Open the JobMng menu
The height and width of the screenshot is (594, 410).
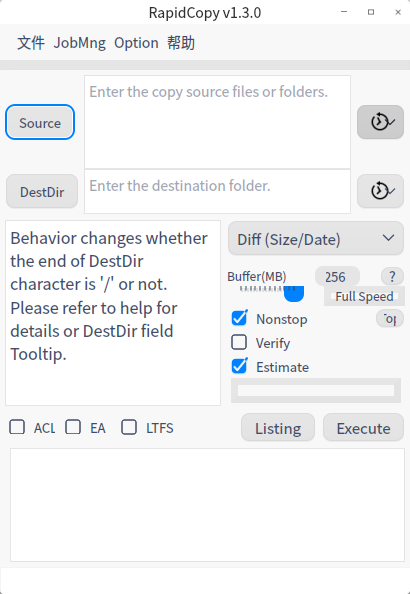80,43
